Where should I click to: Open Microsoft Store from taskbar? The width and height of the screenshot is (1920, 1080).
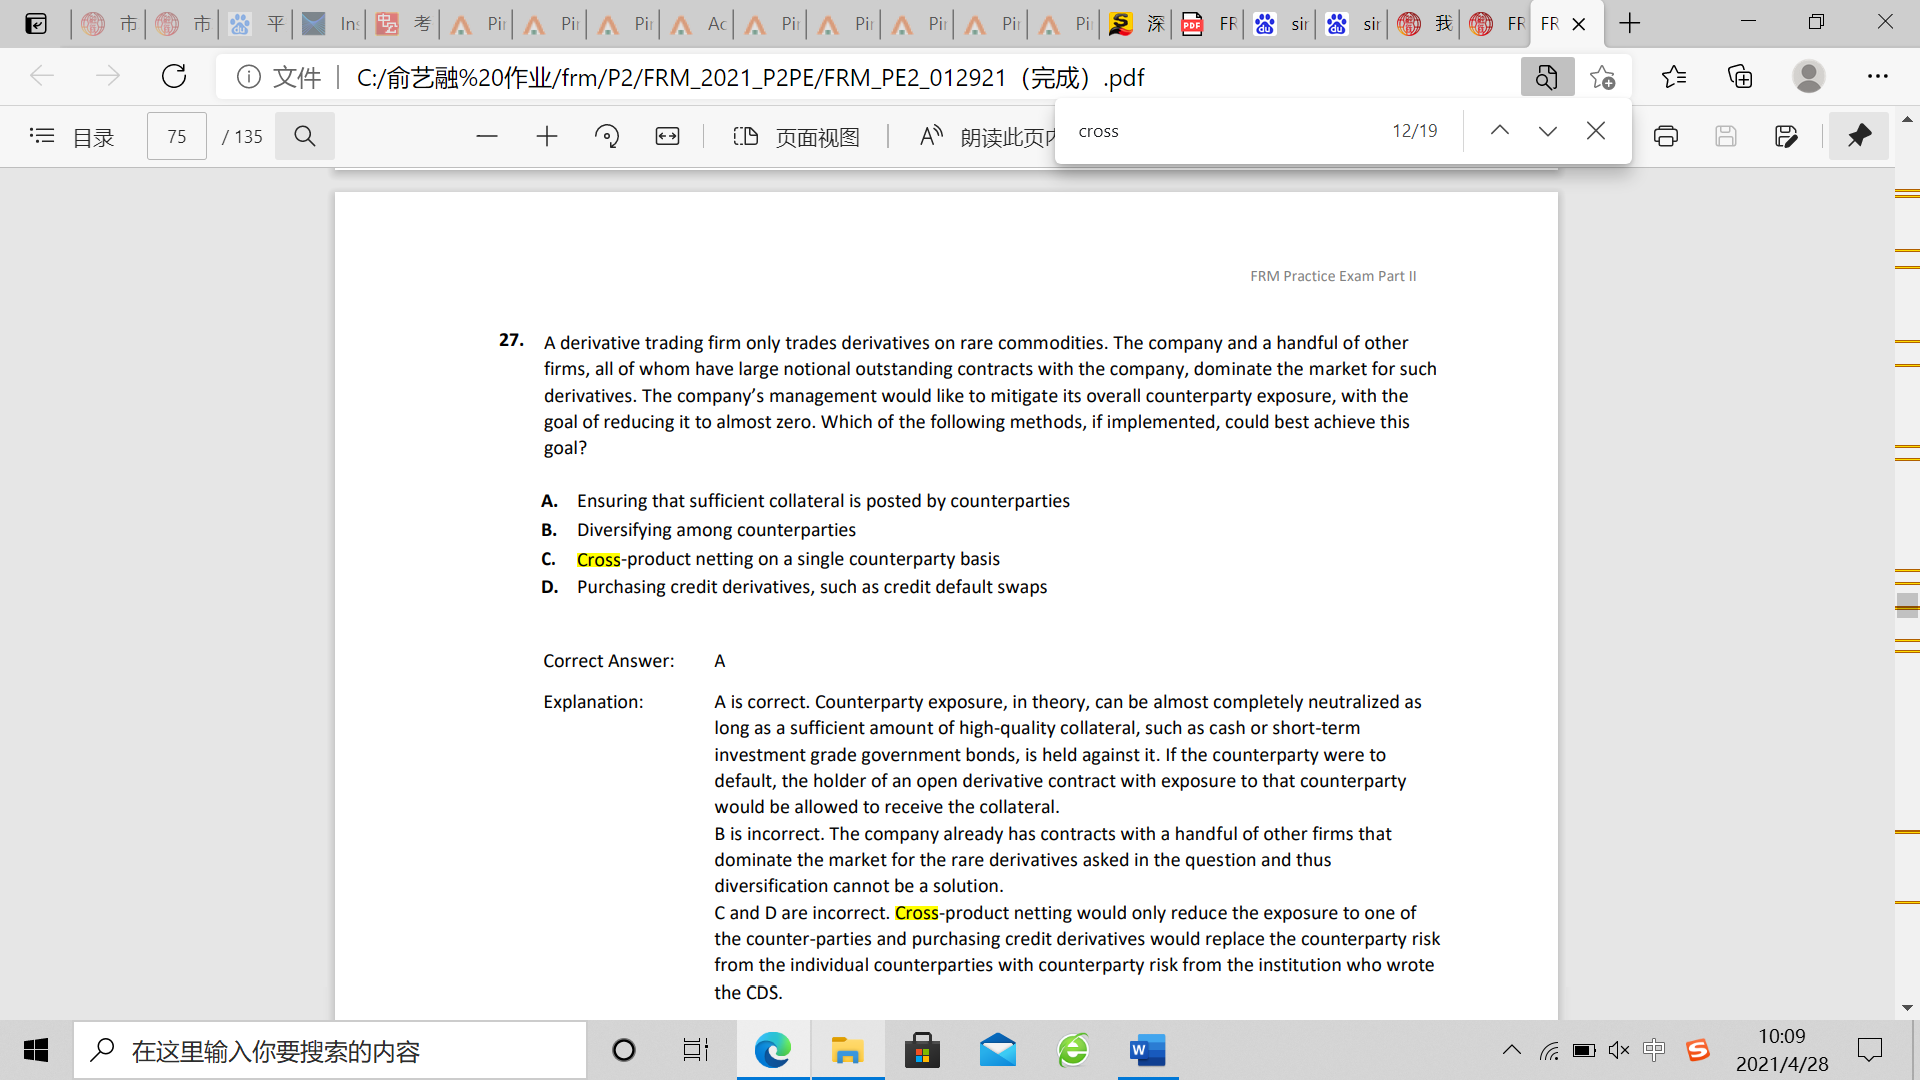pyautogui.click(x=922, y=1050)
